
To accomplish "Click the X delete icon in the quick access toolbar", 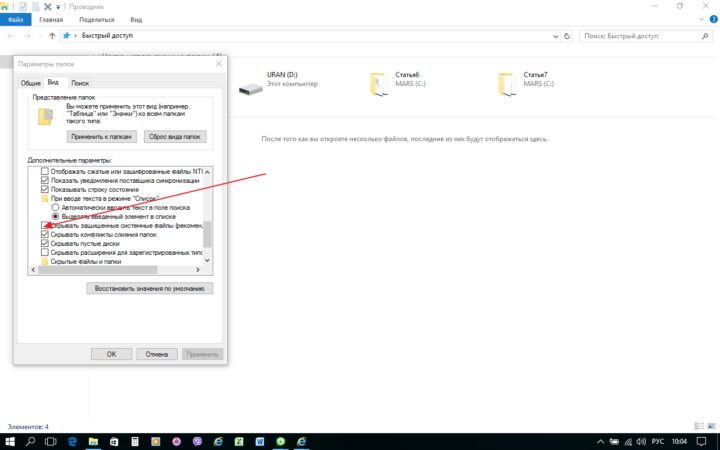I will 47,6.
